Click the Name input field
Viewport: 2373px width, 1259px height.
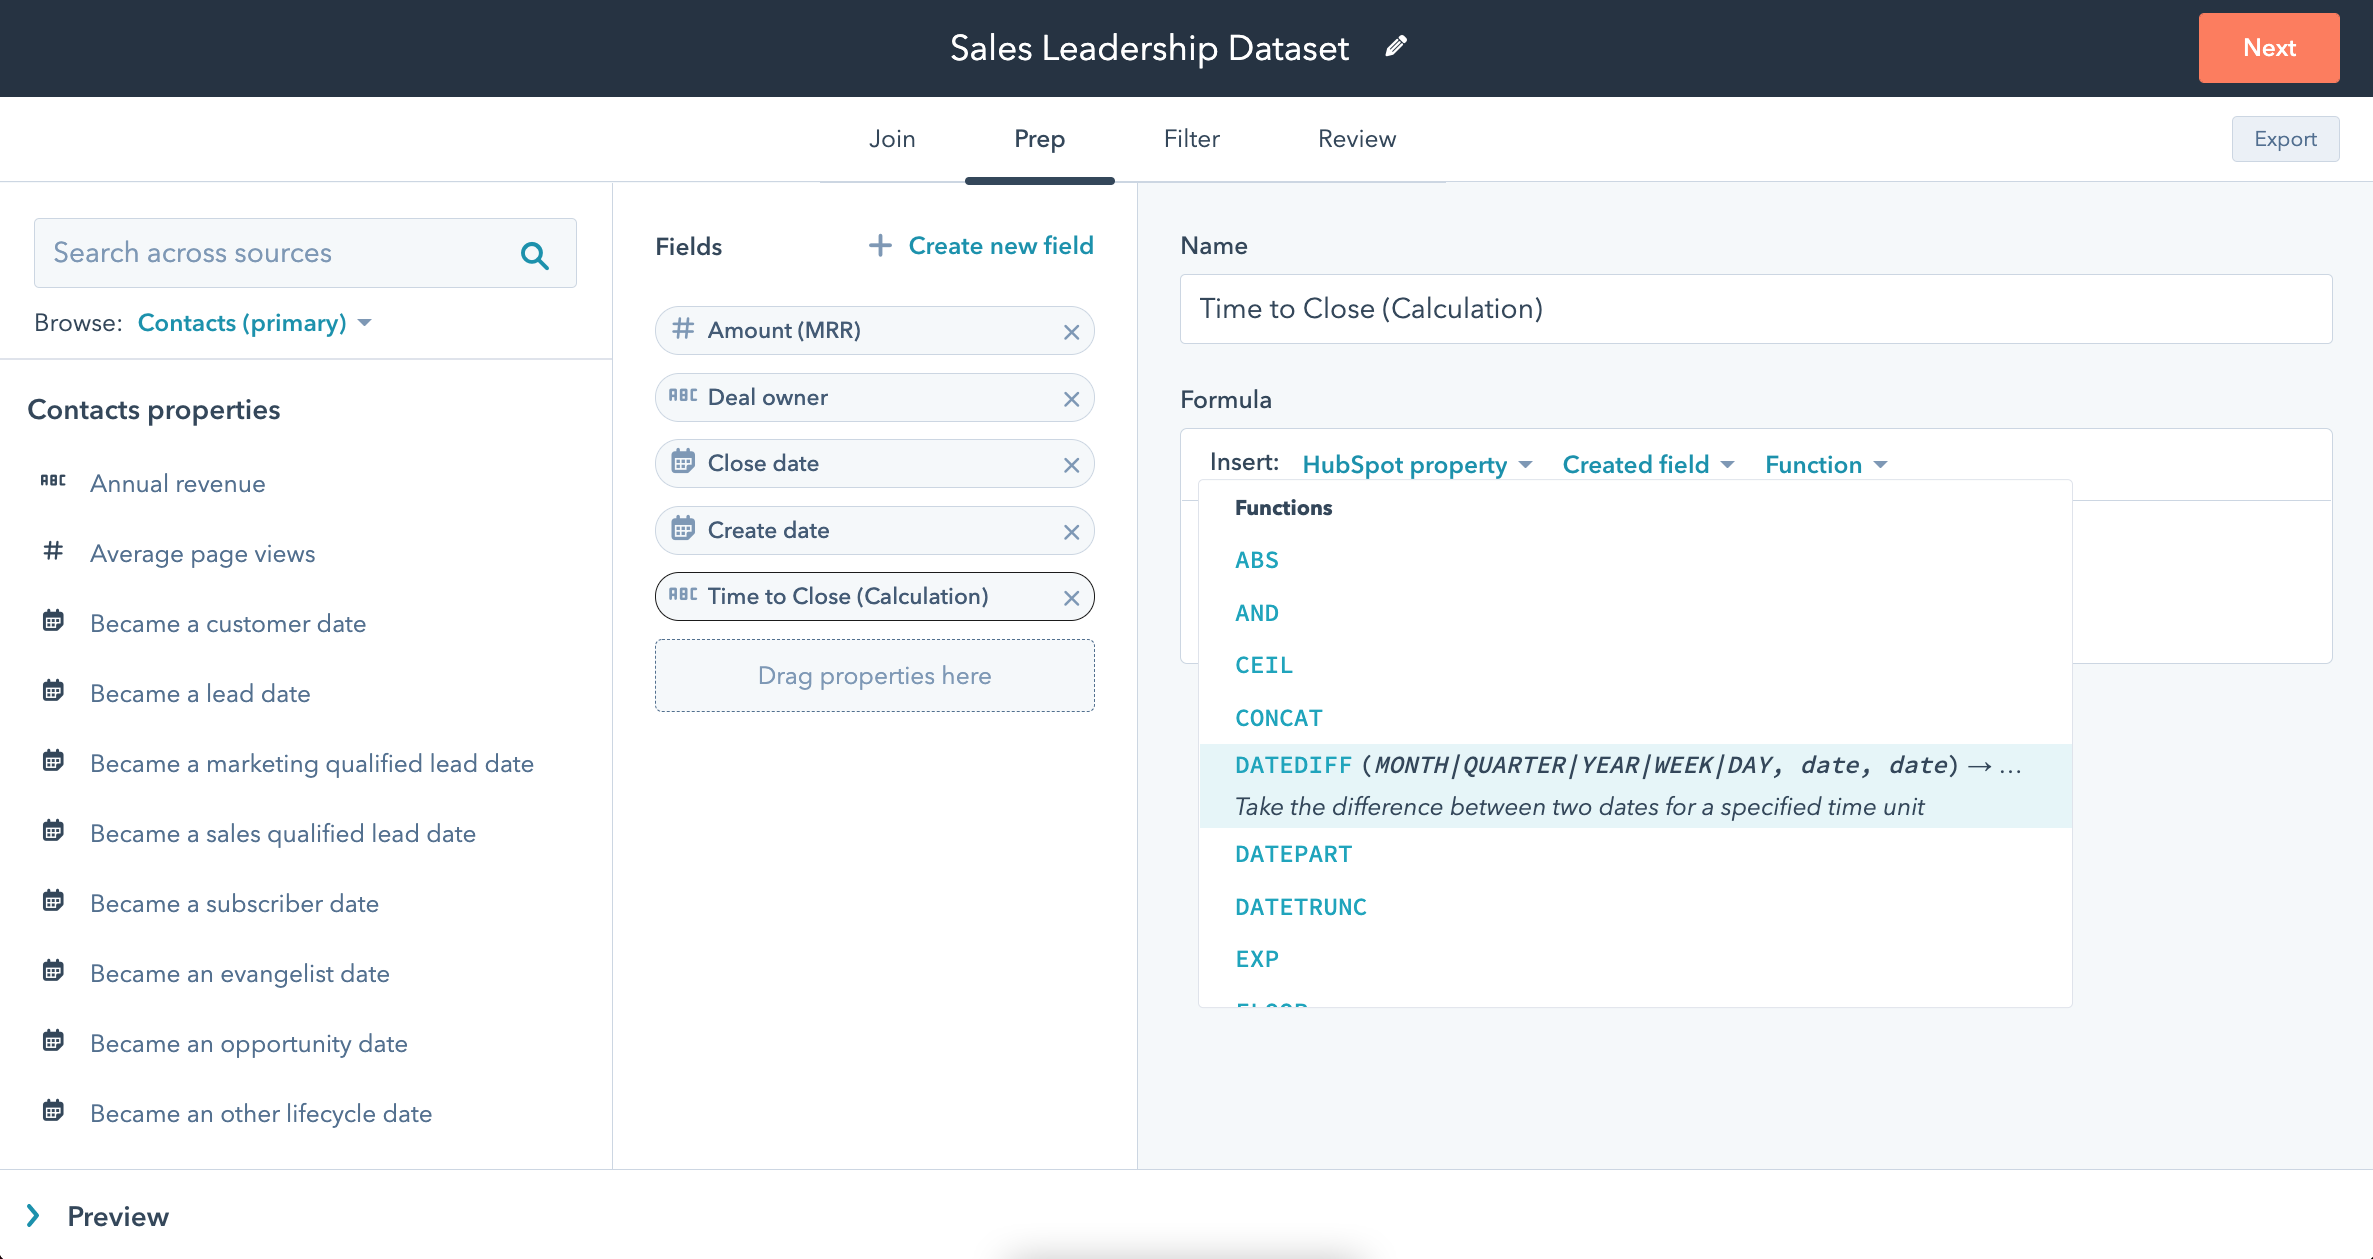(x=1755, y=309)
